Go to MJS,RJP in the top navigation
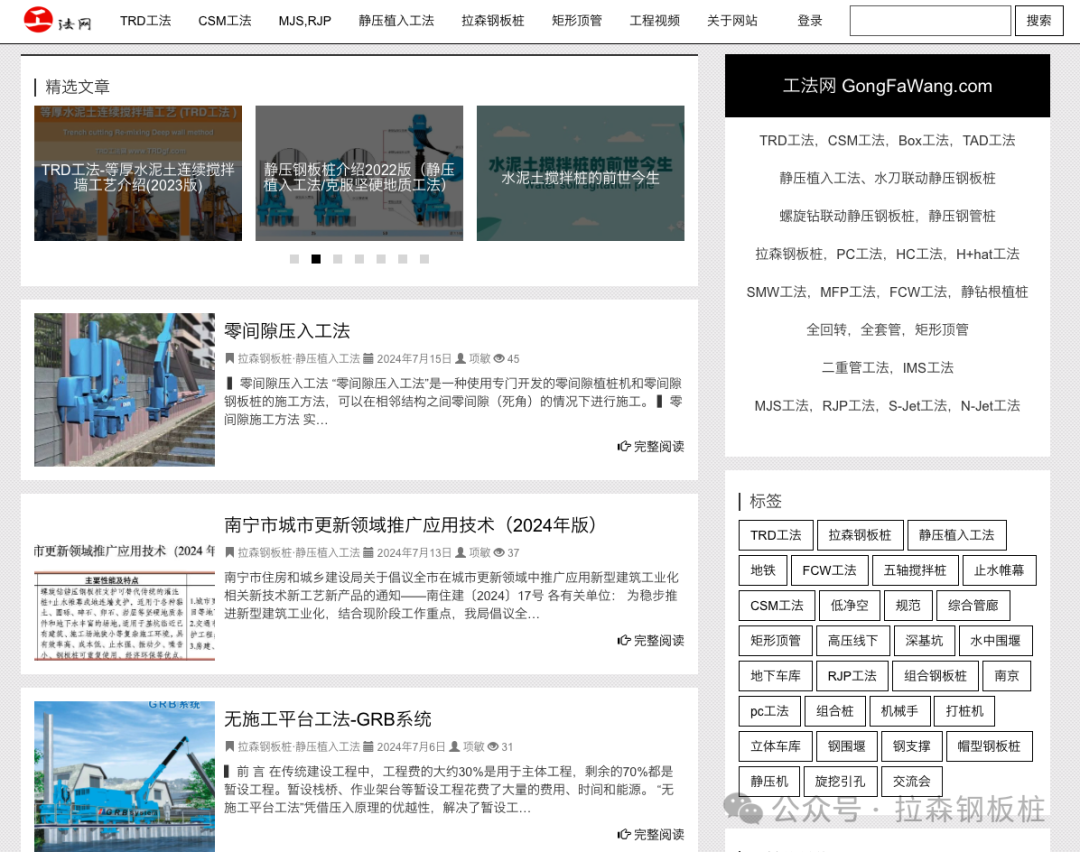 pos(304,21)
